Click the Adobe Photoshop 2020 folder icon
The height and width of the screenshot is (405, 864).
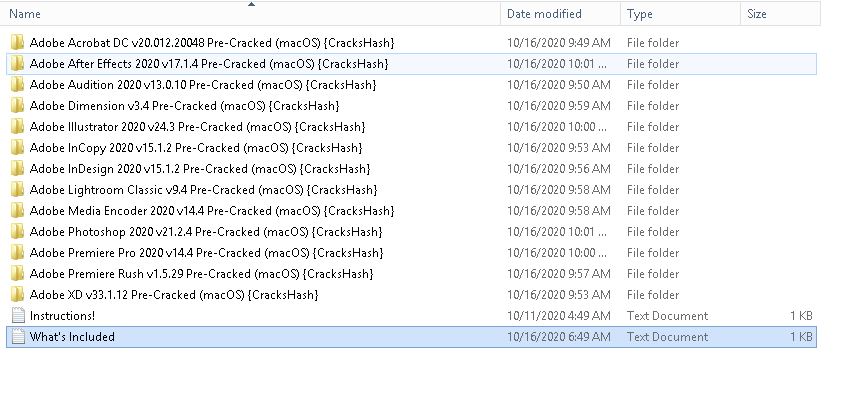click(17, 232)
